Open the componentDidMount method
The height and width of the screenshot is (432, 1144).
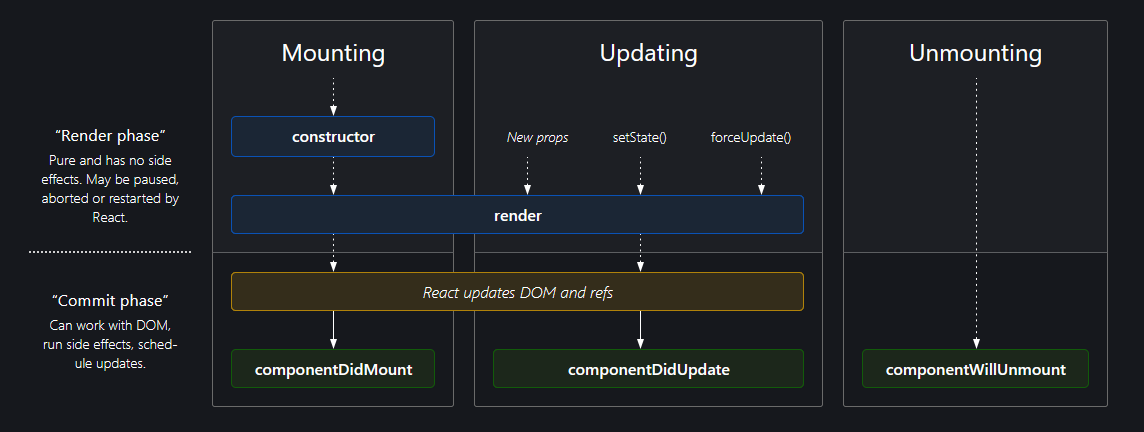[333, 369]
